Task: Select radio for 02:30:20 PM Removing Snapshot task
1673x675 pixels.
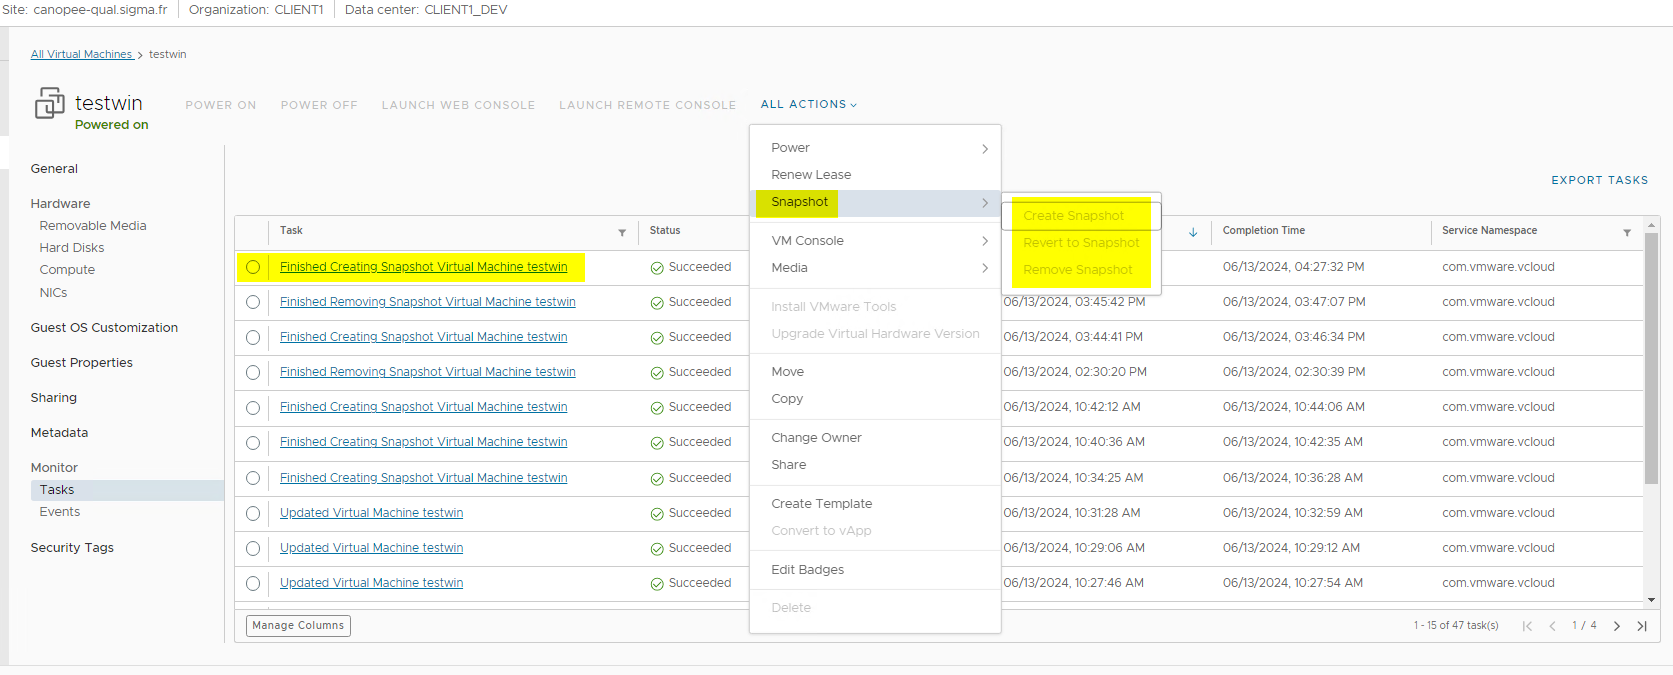Action: [x=253, y=373]
